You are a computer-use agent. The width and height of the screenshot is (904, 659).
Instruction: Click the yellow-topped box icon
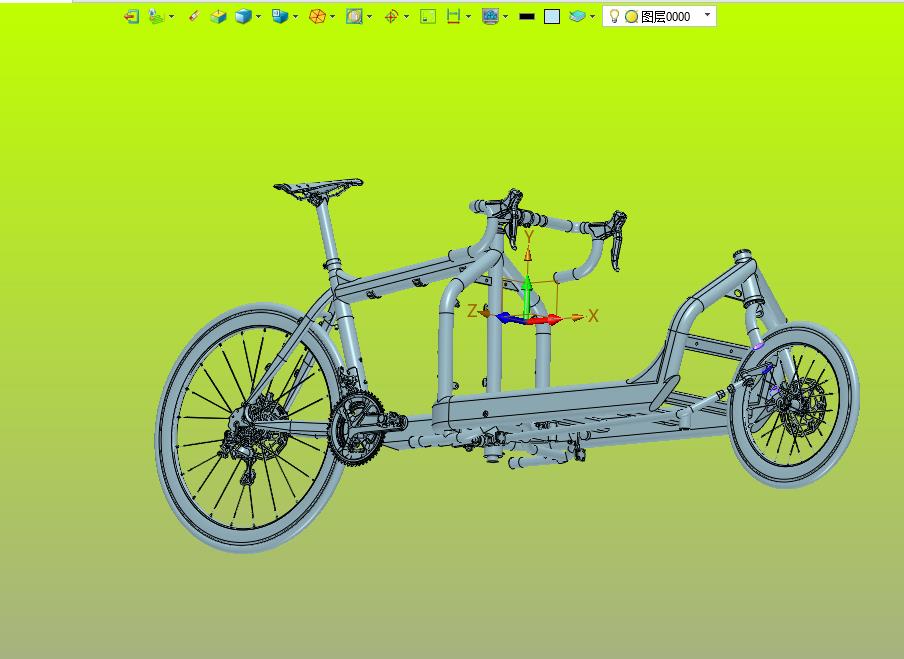tap(218, 16)
